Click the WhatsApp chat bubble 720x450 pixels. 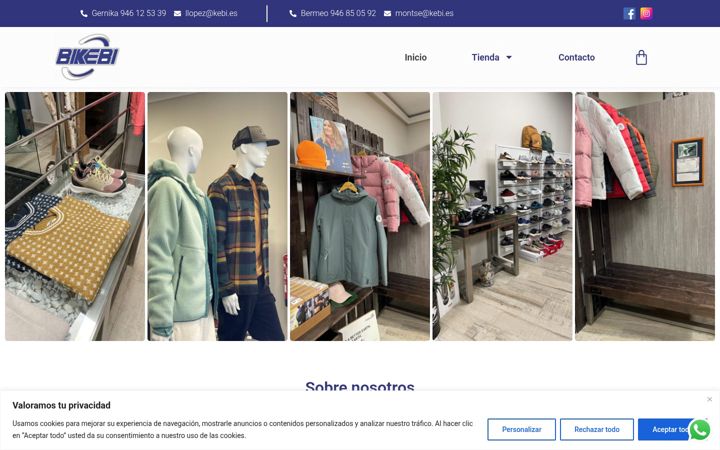tap(699, 430)
